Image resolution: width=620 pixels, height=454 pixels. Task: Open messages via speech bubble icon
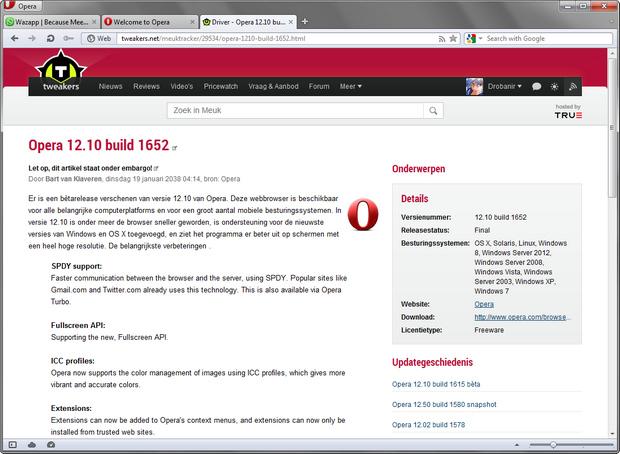[x=536, y=86]
